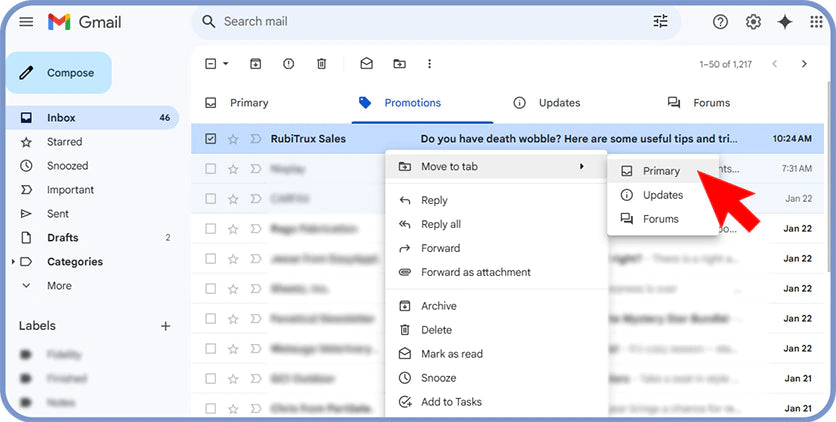The image size is (836, 422).
Task: Open Settings gear icon
Action: click(753, 22)
